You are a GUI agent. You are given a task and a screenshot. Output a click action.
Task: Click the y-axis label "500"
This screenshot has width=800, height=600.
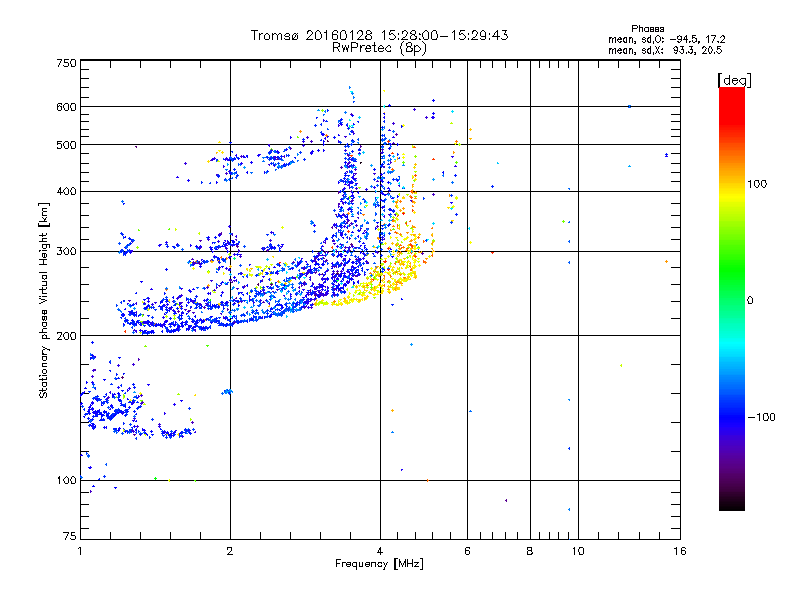coord(66,145)
